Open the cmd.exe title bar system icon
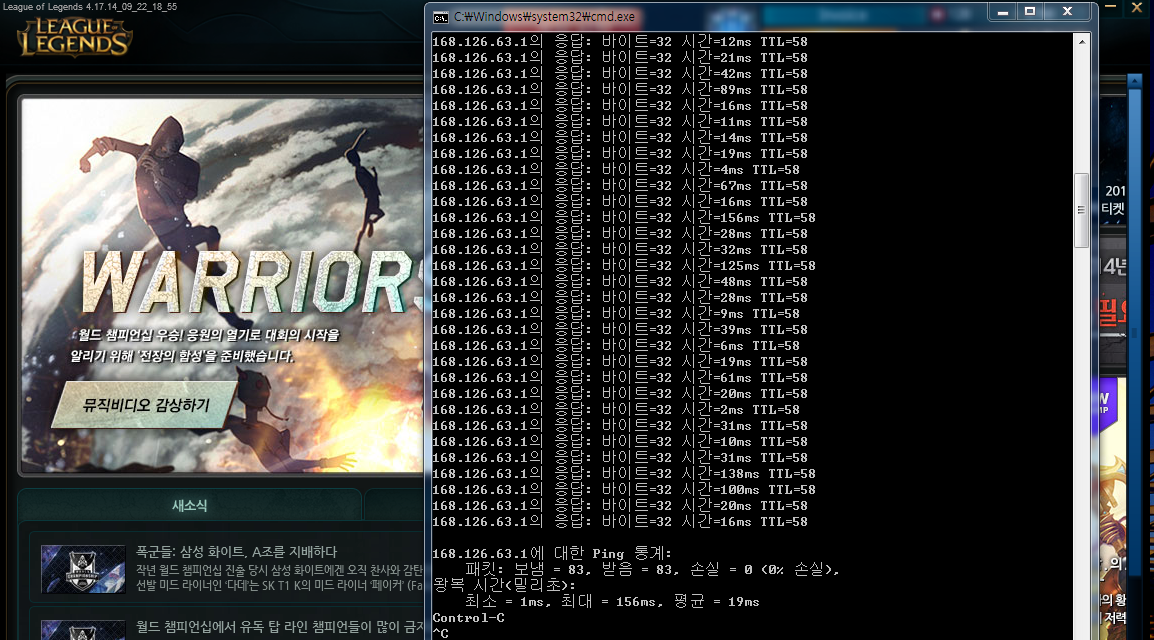1154x640 pixels. (440, 17)
